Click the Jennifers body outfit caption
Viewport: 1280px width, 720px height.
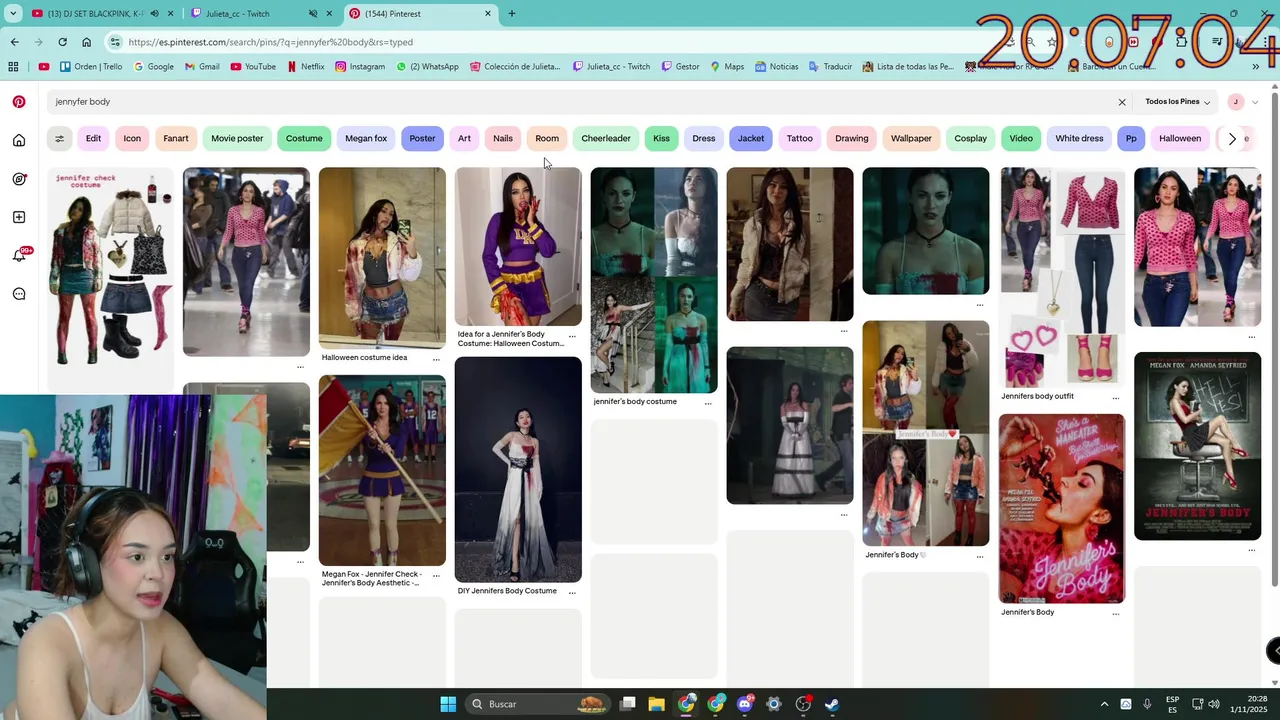(1037, 396)
